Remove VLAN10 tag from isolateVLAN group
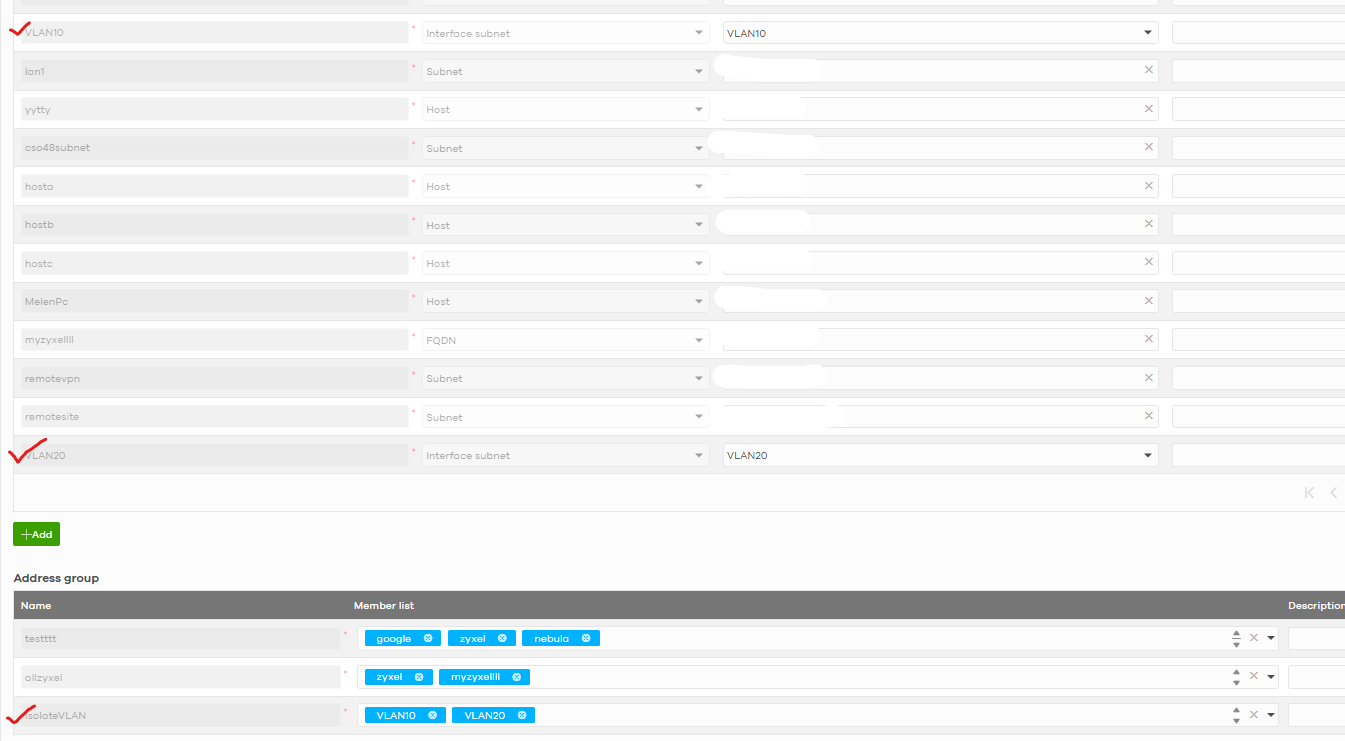The height and width of the screenshot is (741, 1345). tap(432, 715)
